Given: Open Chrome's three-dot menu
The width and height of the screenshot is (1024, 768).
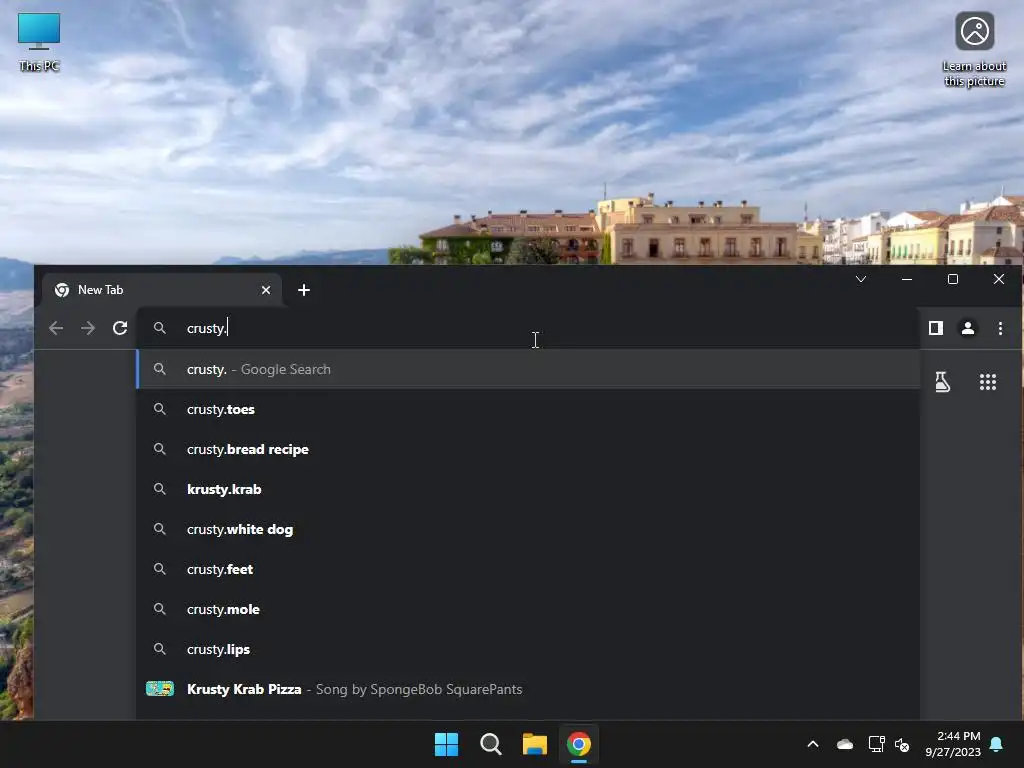Looking at the screenshot, I should [x=1000, y=328].
